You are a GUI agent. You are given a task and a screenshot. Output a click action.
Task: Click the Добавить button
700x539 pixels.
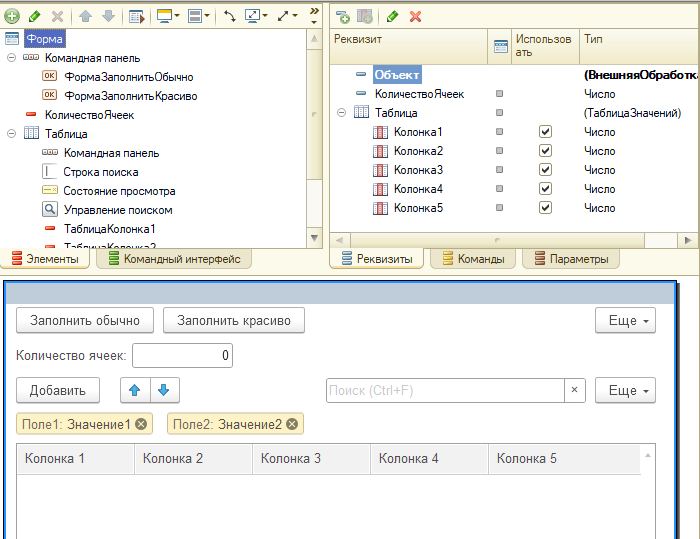tap(58, 390)
